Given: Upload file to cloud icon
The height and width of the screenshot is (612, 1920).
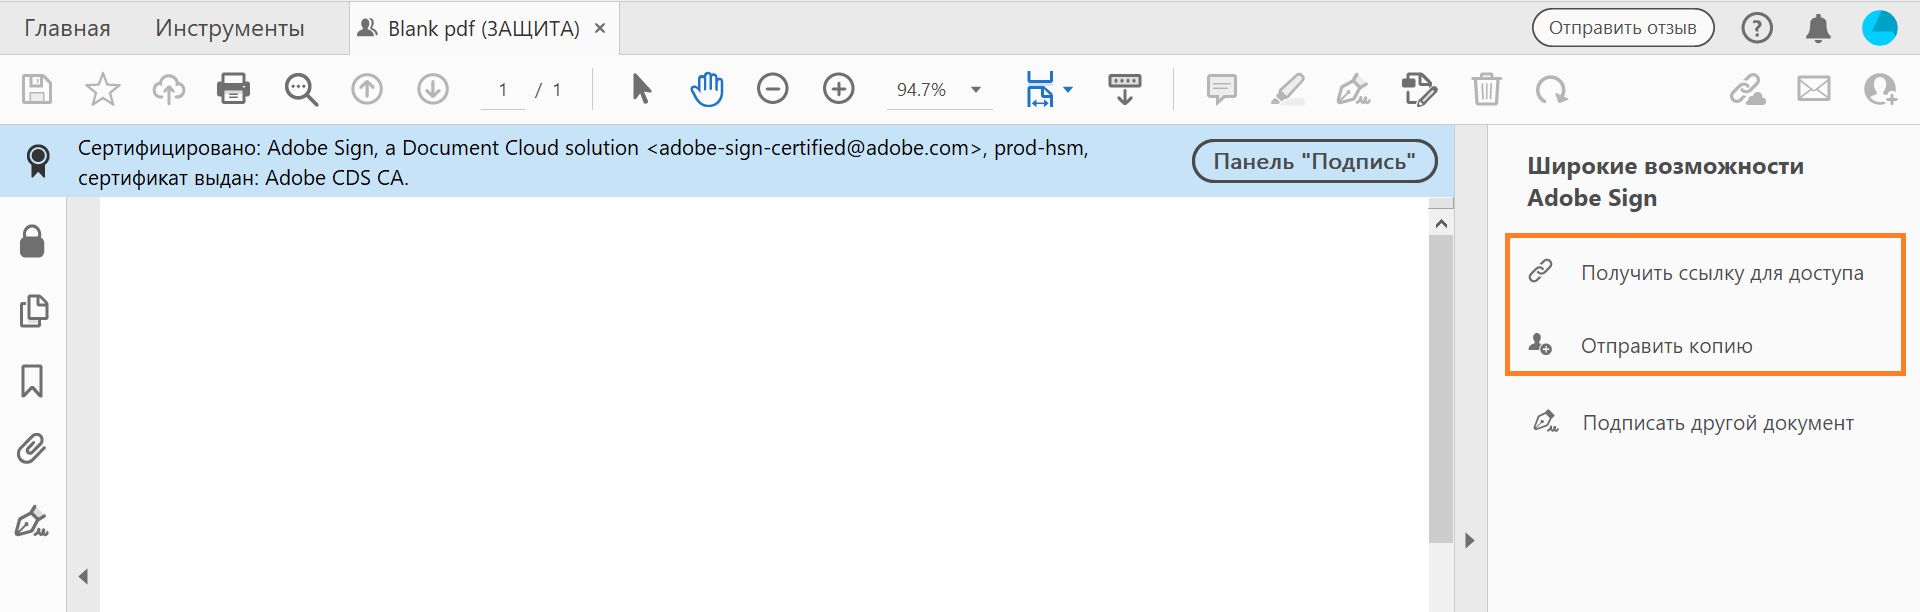Looking at the screenshot, I should [168, 89].
